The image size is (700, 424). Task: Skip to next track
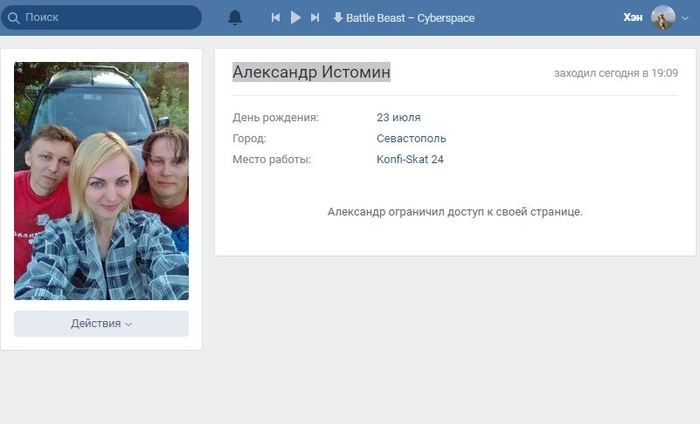(x=315, y=17)
